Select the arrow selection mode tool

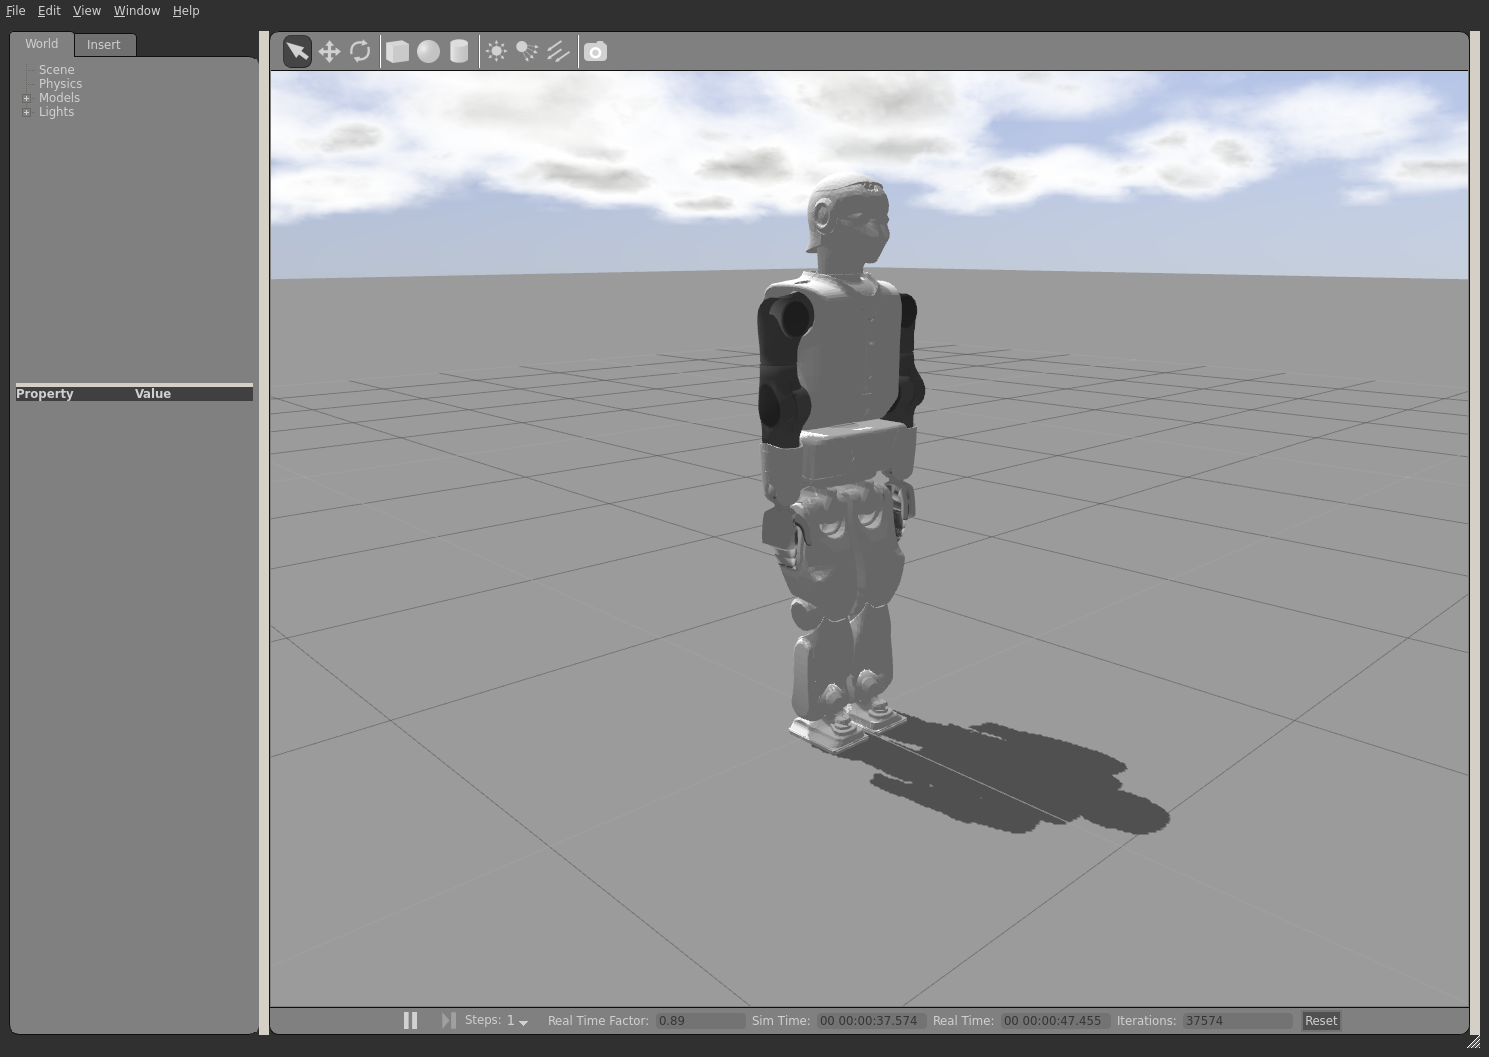(x=297, y=51)
